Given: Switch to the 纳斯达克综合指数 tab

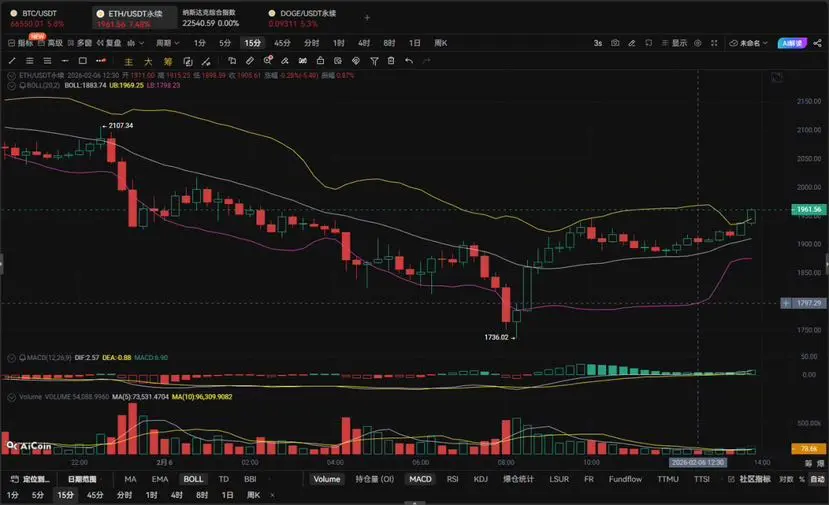Looking at the screenshot, I should [x=210, y=18].
